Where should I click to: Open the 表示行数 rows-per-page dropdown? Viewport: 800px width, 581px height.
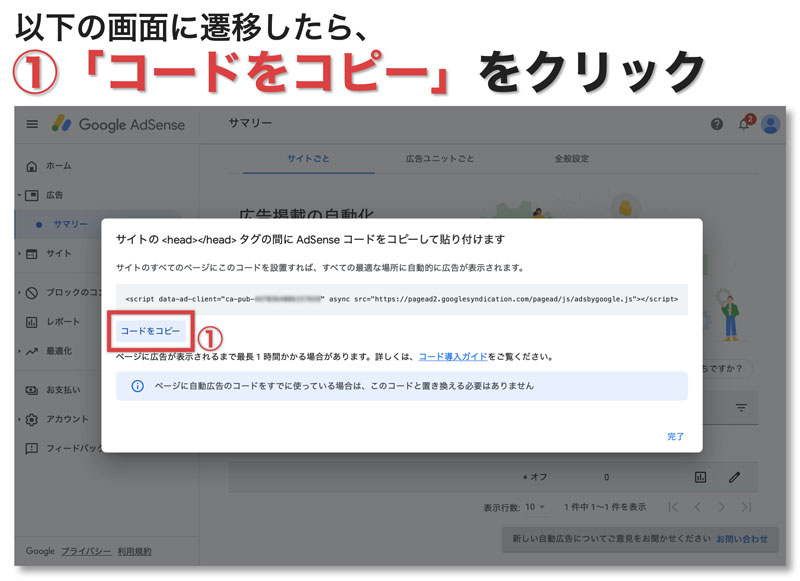(535, 507)
